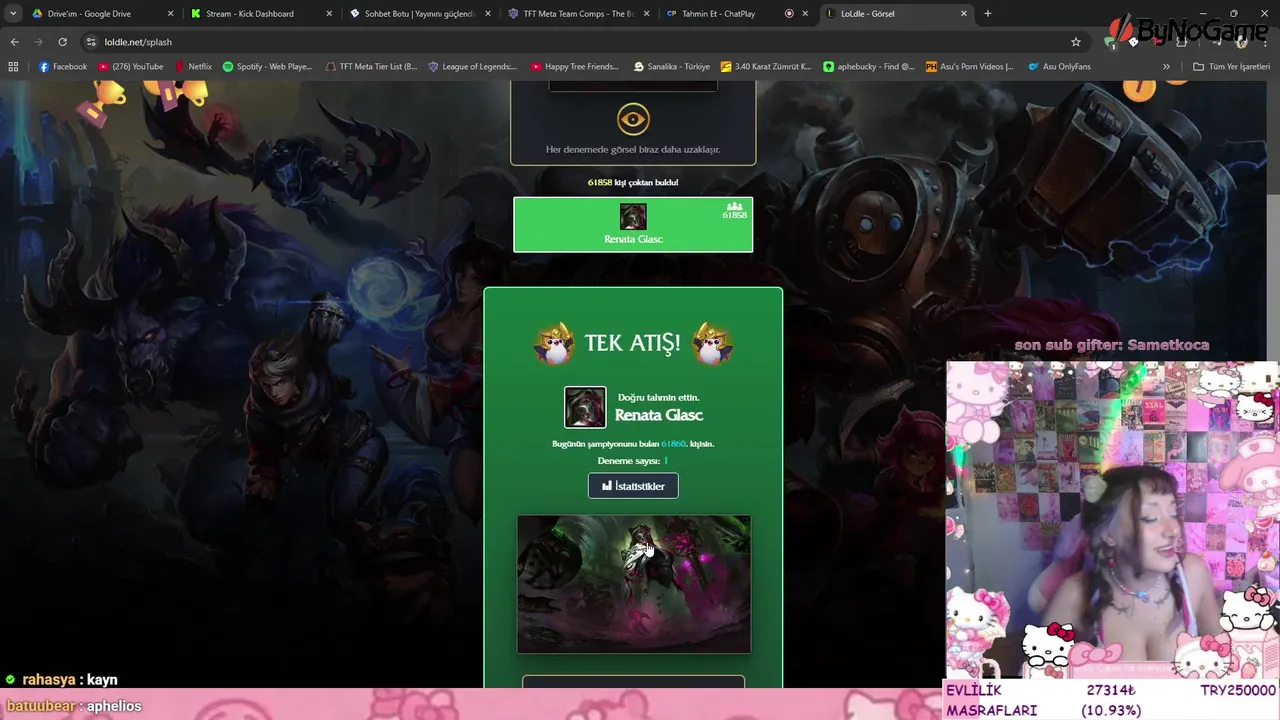Click the recording indicator on the ChatPlay tab
The image size is (1280, 720).
pos(789,14)
